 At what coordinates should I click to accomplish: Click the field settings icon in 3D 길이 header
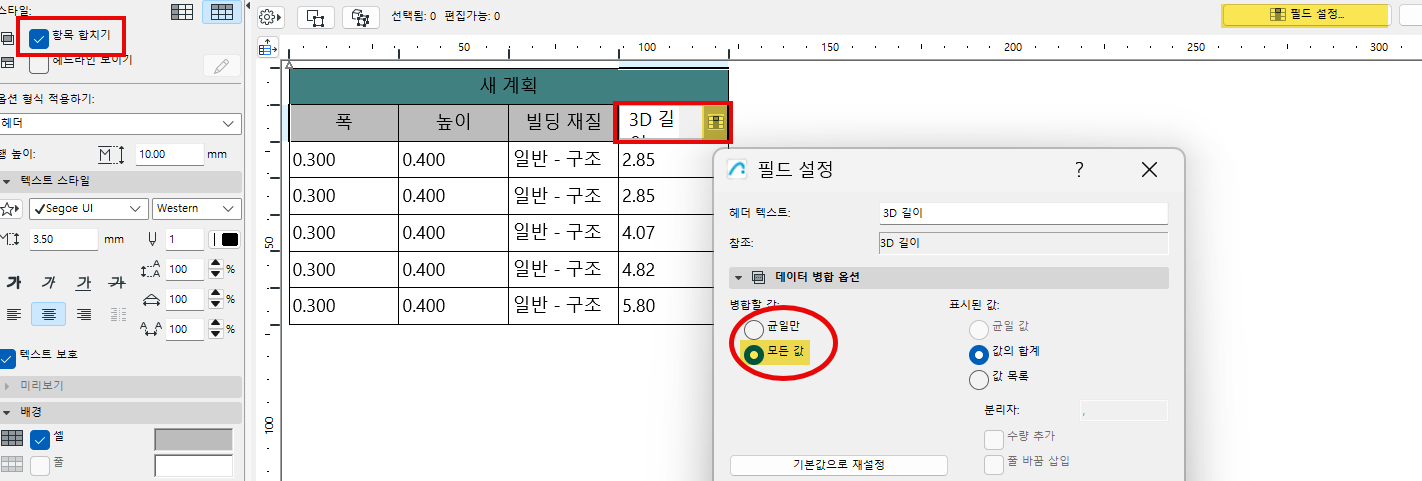click(715, 122)
